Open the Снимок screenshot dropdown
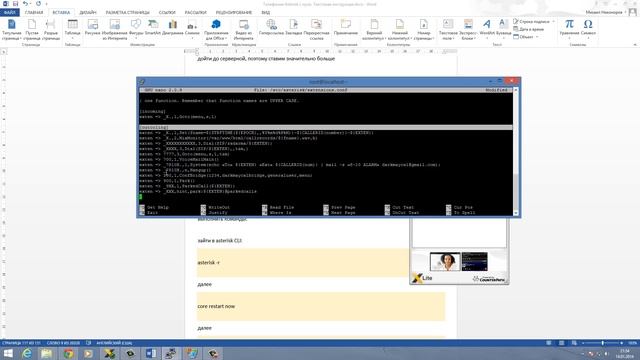The height and width of the screenshot is (360, 640). 192,28
